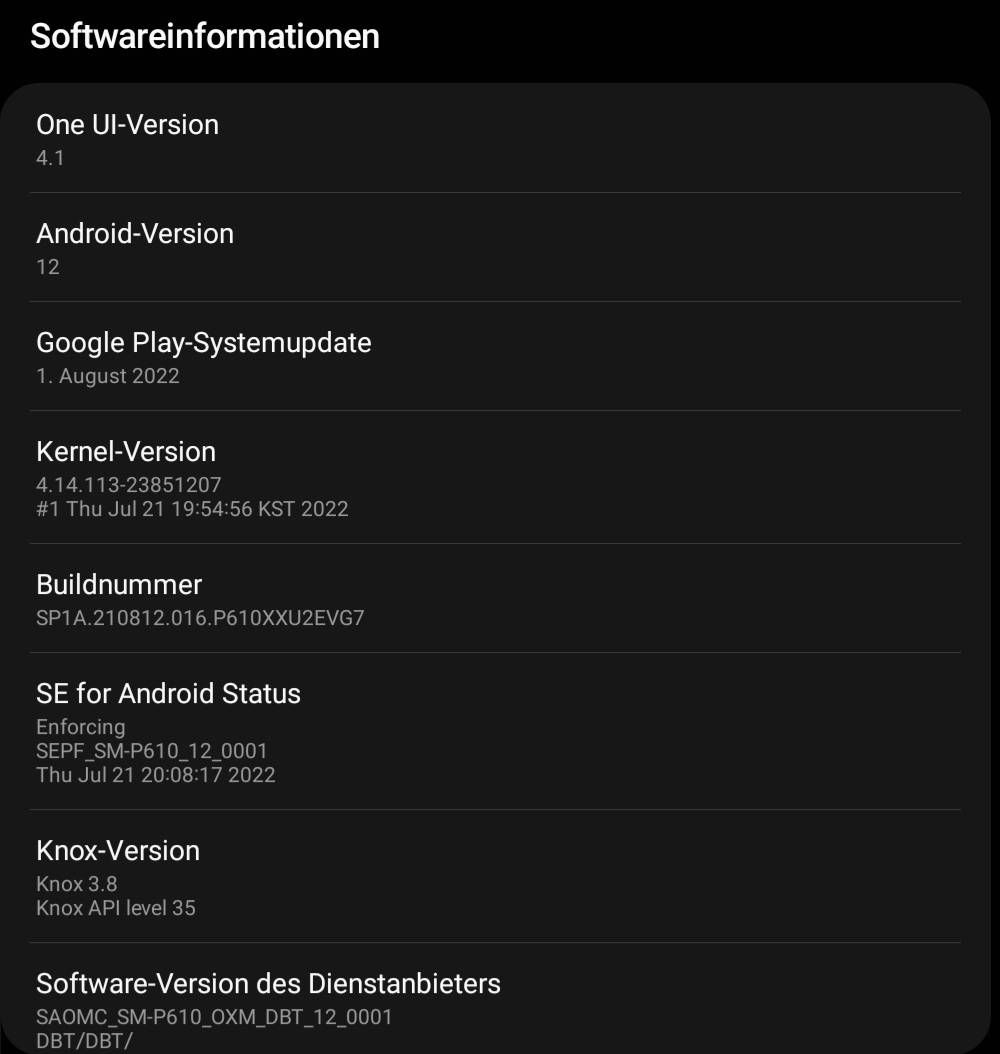Select SE for Android Status heading

click(168, 693)
